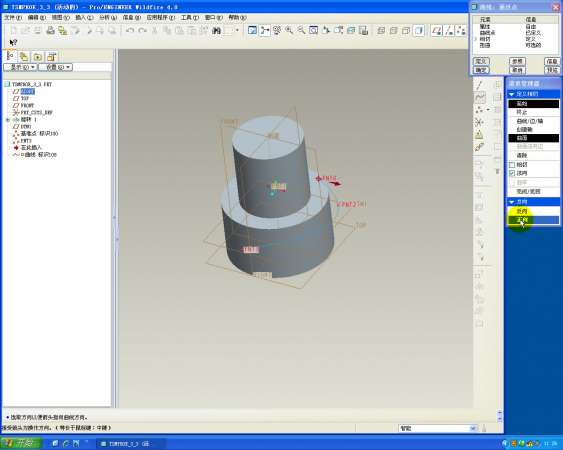Collapse the 方向 section in the menu manager
Viewport: 563px width, 450px height.
[x=512, y=202]
